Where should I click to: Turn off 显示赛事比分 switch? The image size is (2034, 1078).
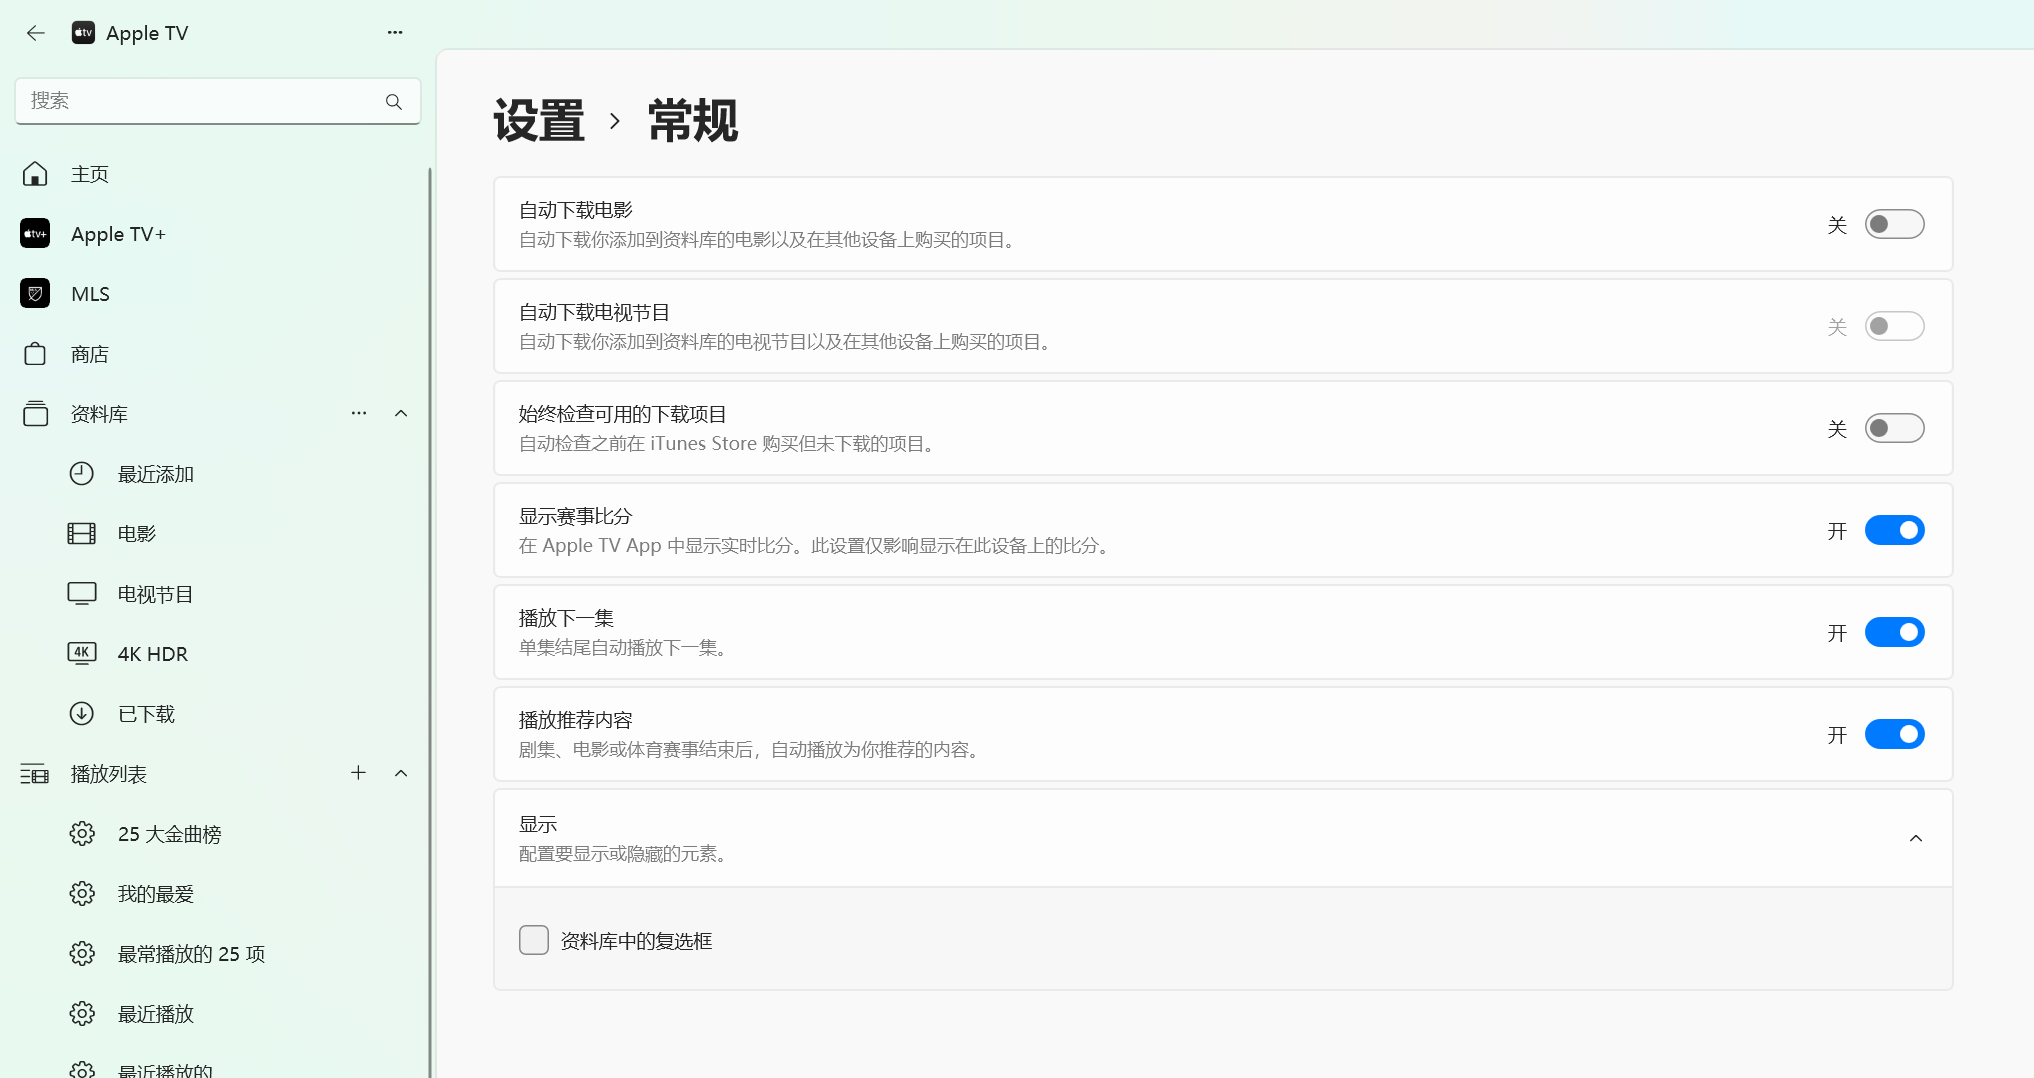[1894, 530]
